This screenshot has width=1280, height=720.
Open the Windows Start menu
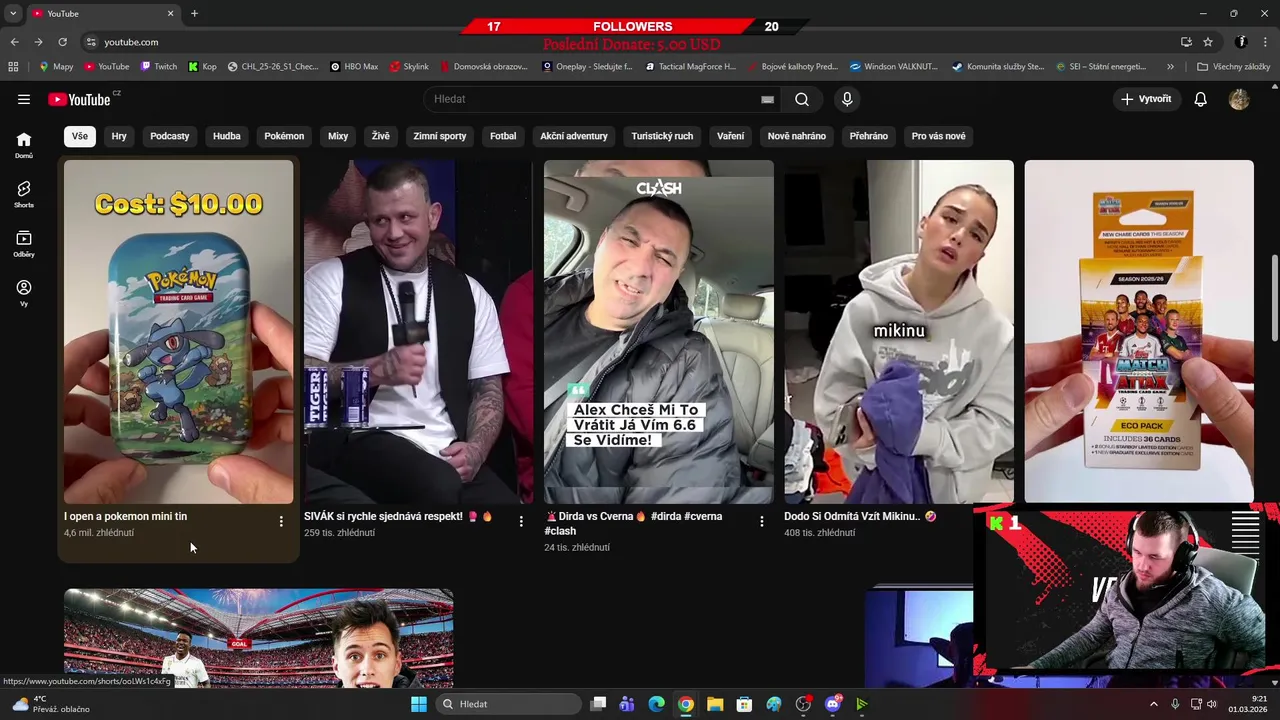419,704
